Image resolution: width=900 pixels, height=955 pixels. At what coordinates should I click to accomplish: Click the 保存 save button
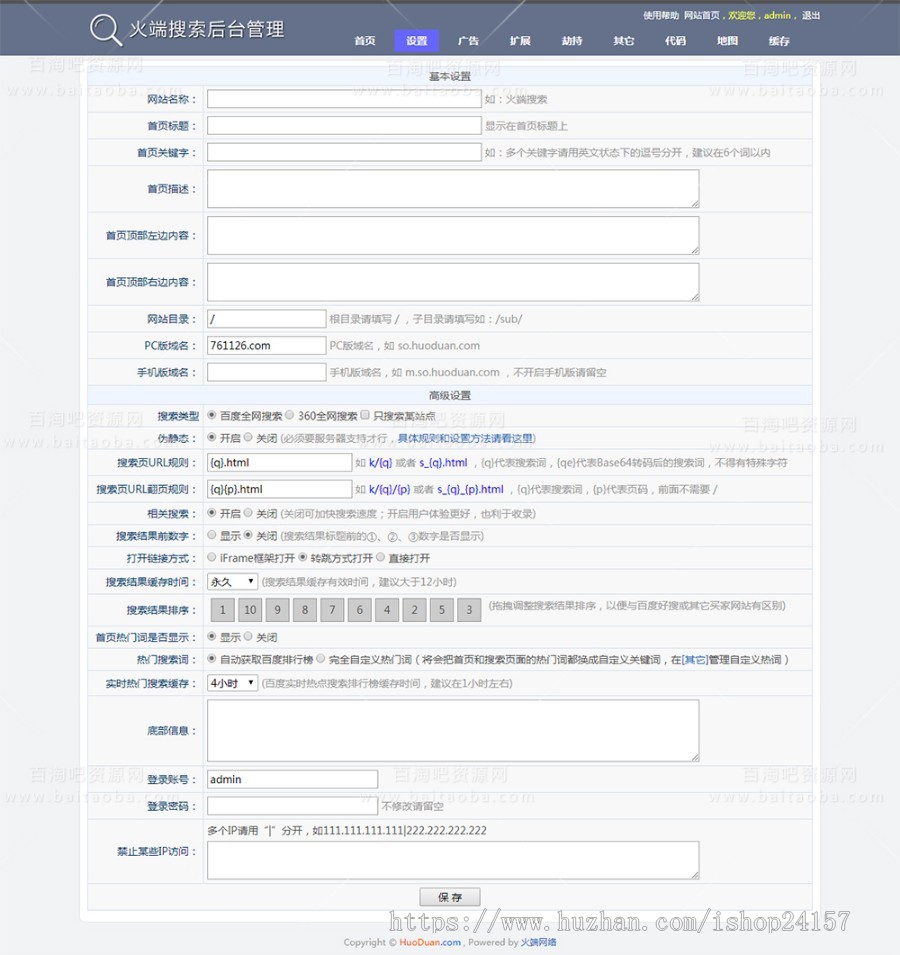click(x=450, y=897)
